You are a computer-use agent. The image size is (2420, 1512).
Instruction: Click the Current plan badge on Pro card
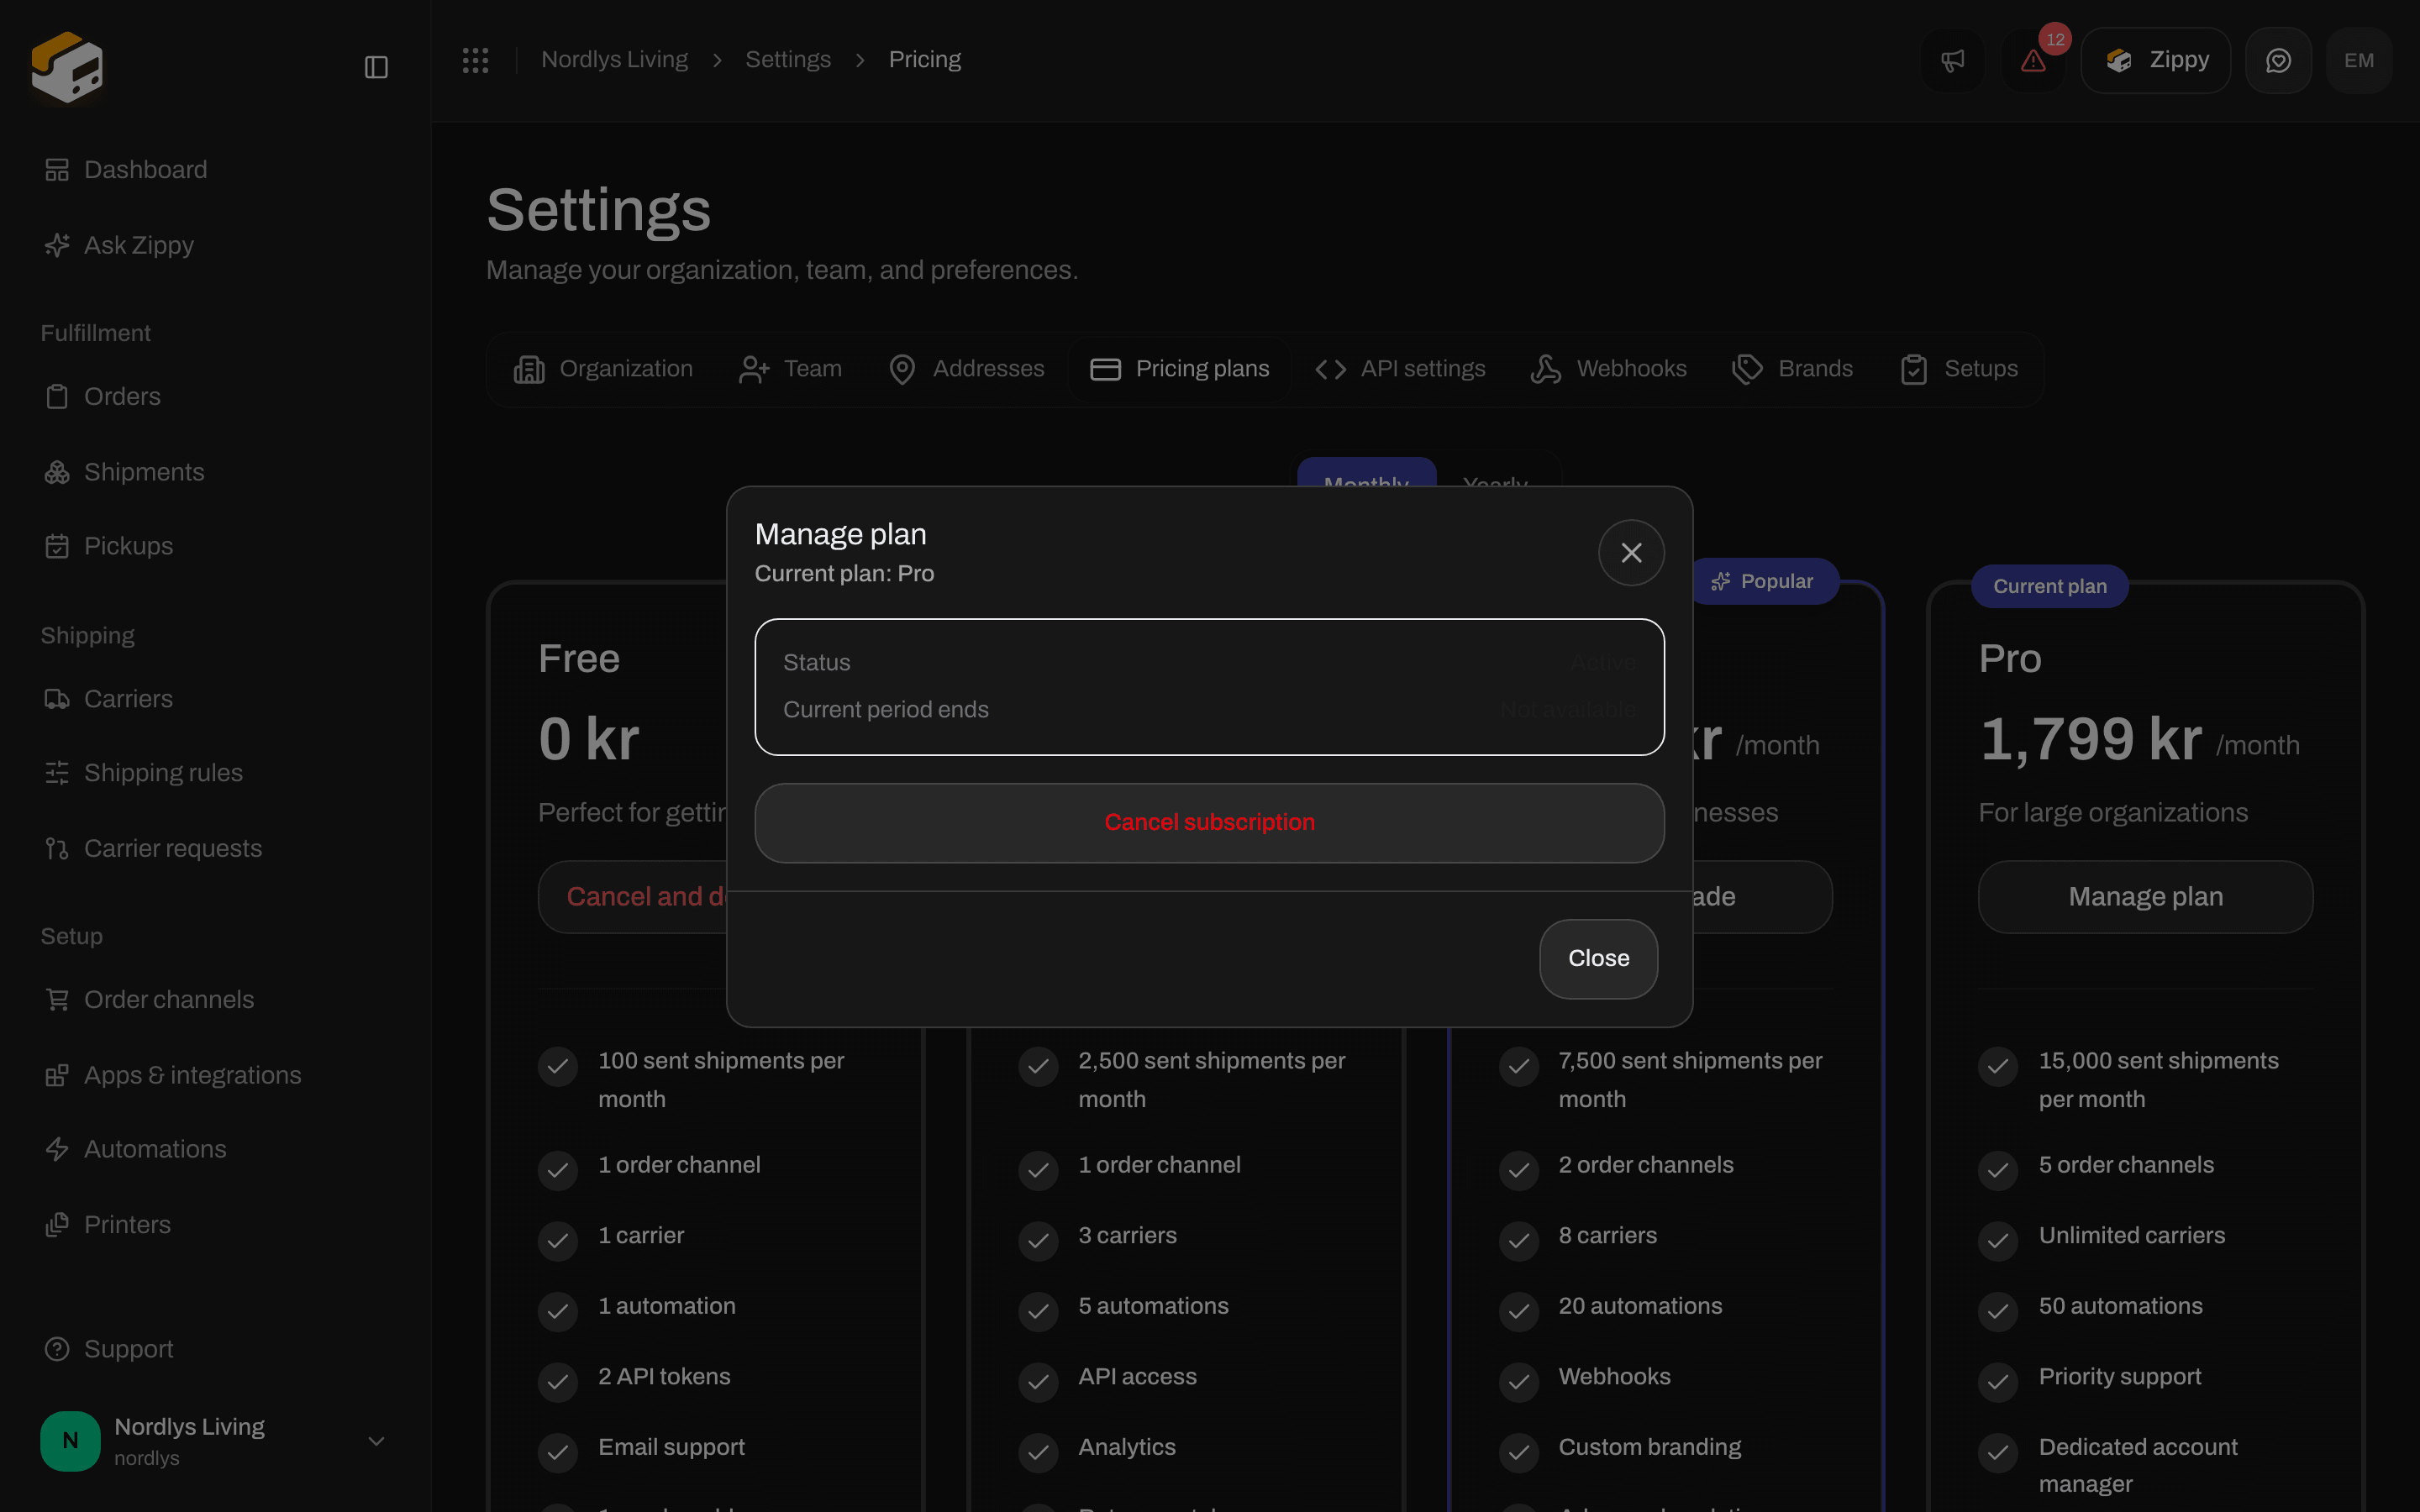[x=2049, y=587]
